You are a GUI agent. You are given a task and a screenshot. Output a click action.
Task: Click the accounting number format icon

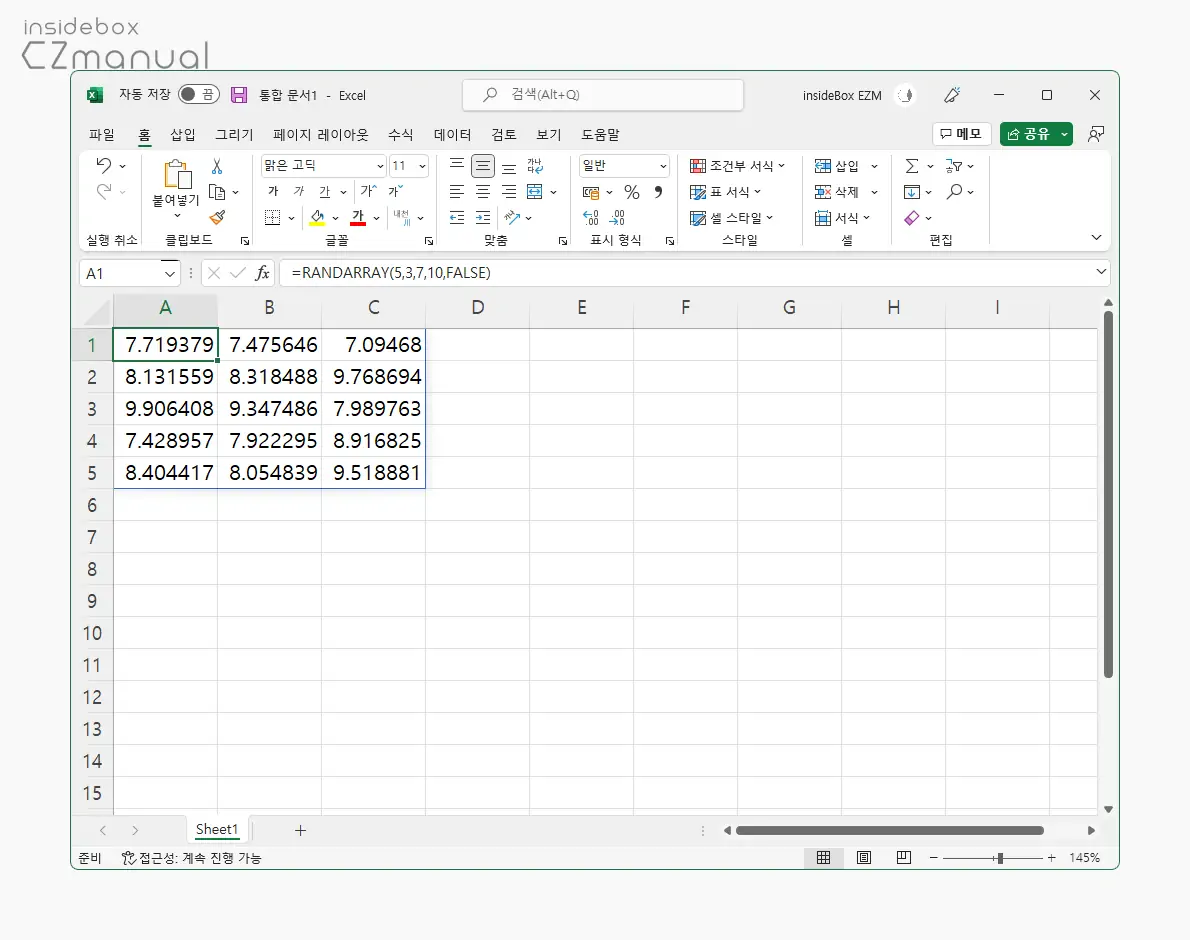pyautogui.click(x=591, y=192)
